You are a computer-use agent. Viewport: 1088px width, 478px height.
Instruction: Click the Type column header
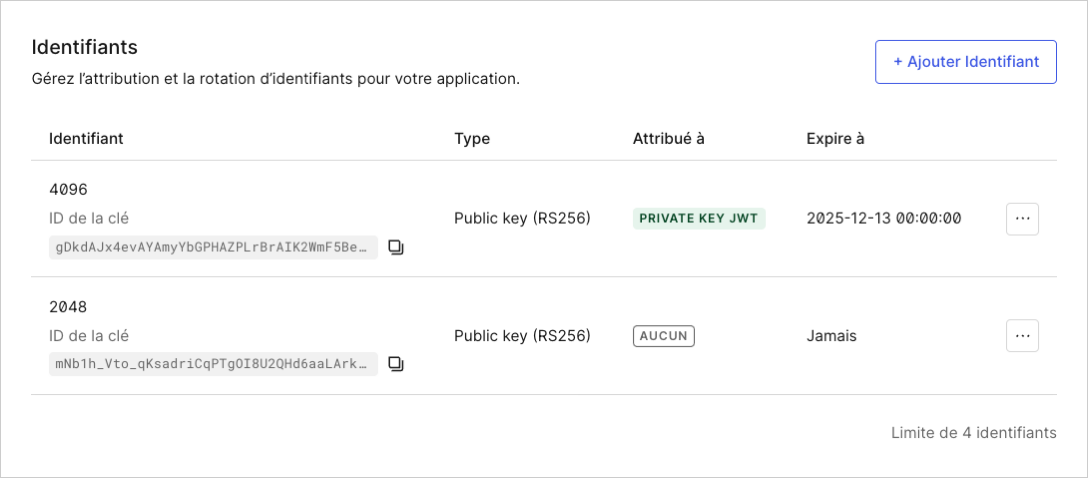[472, 138]
